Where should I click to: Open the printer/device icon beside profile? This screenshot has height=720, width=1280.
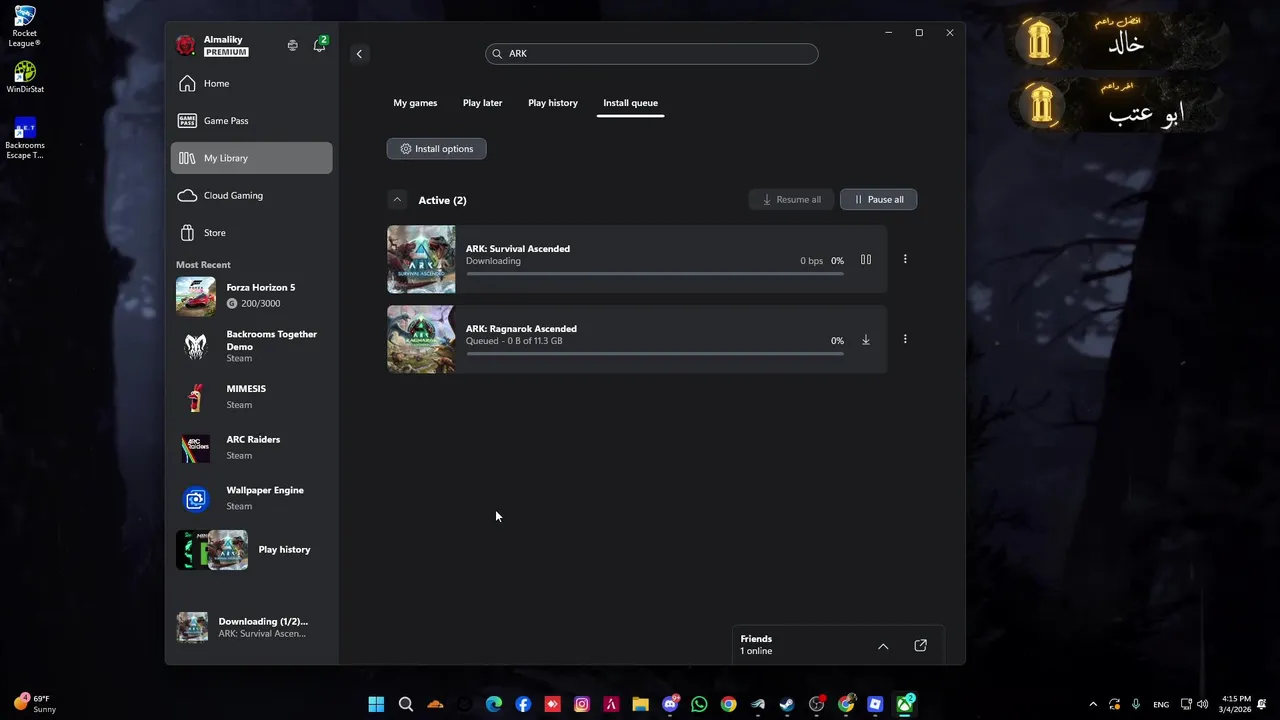(x=292, y=45)
